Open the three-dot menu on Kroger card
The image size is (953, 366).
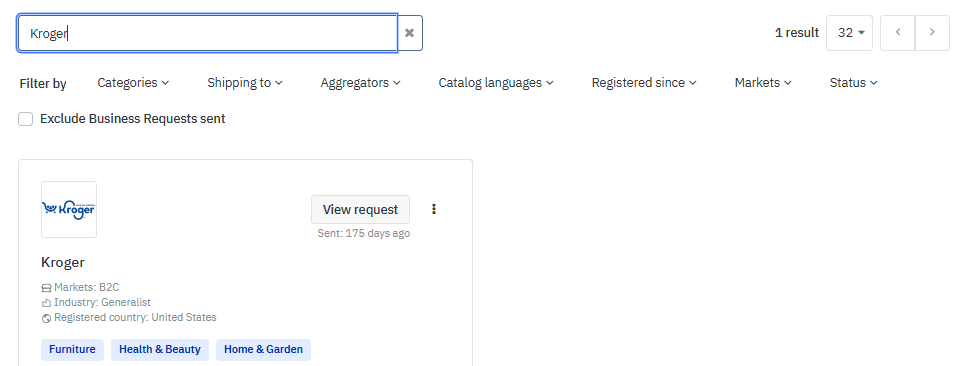(x=434, y=209)
